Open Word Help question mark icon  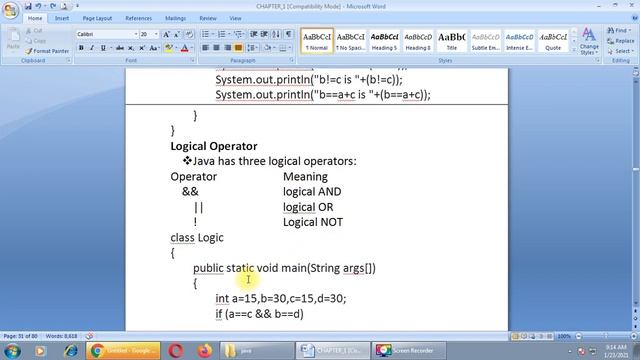pyautogui.click(x=635, y=18)
